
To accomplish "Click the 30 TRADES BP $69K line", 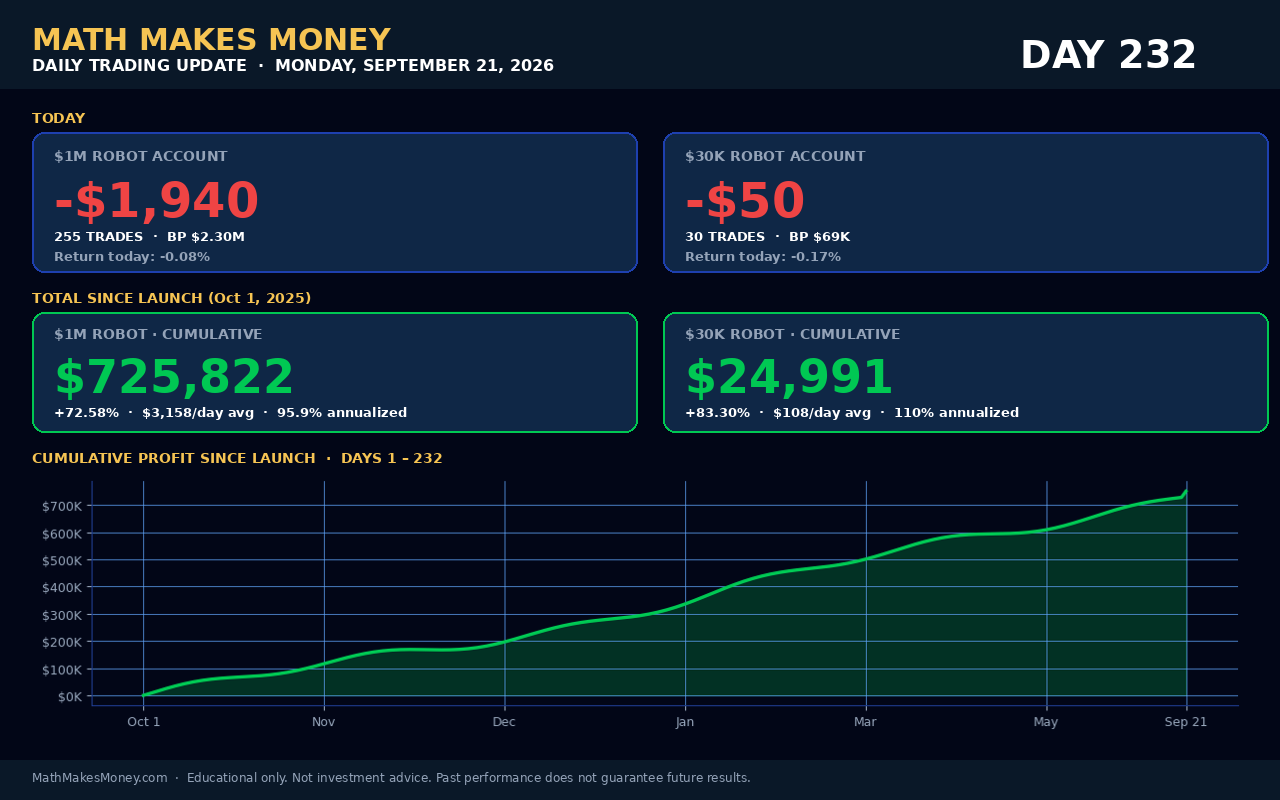I will 767,237.
